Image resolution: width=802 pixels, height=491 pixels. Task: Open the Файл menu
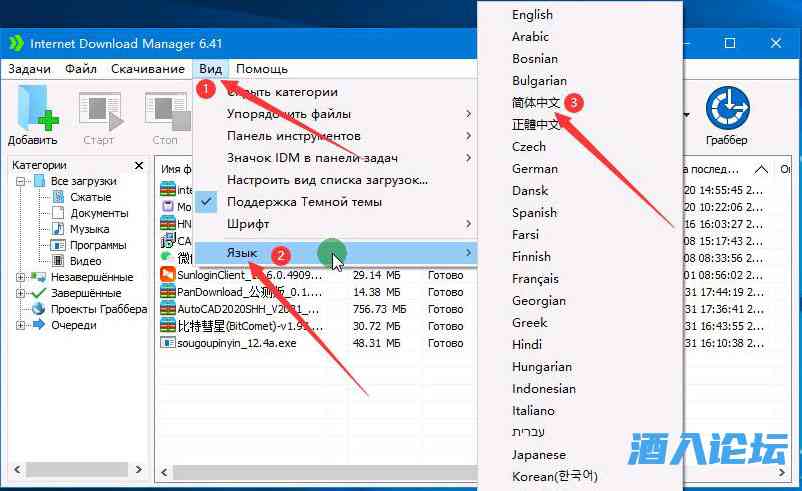pyautogui.click(x=80, y=69)
